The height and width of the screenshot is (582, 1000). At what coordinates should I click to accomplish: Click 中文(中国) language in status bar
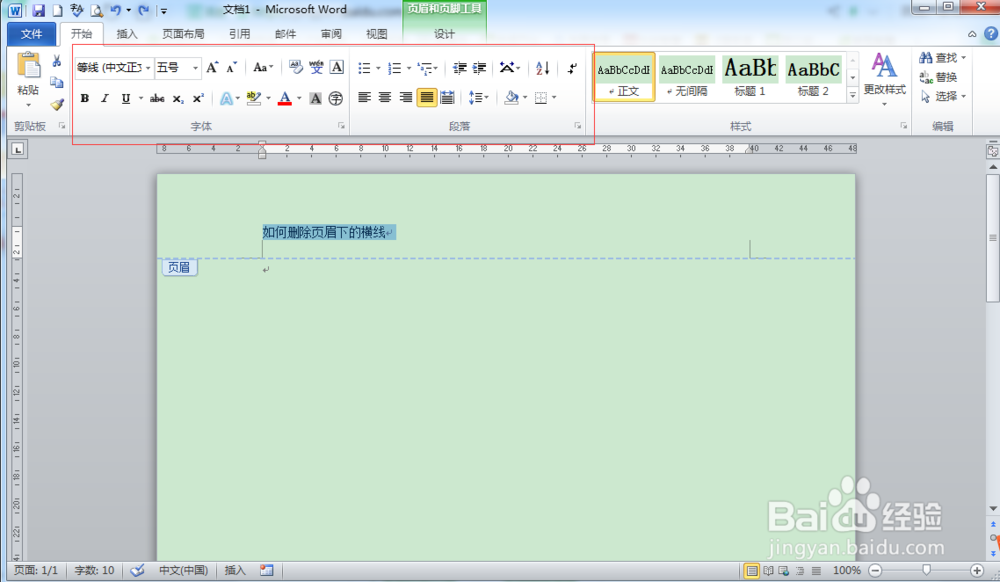183,571
